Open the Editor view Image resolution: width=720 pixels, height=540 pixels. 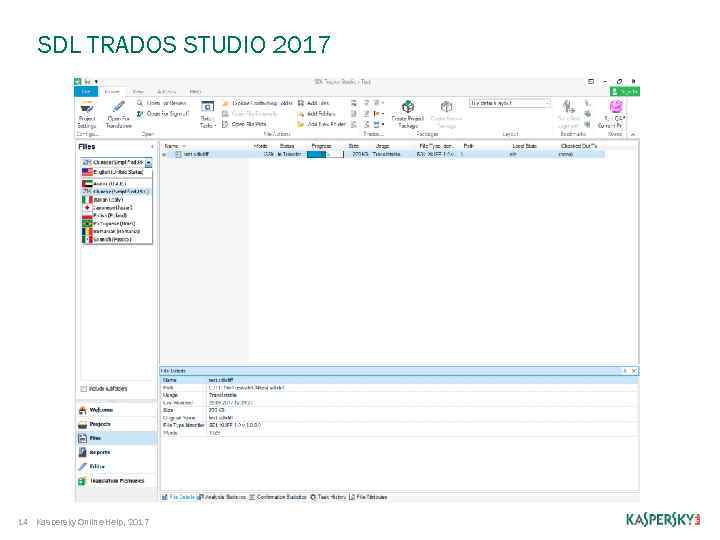117,467
